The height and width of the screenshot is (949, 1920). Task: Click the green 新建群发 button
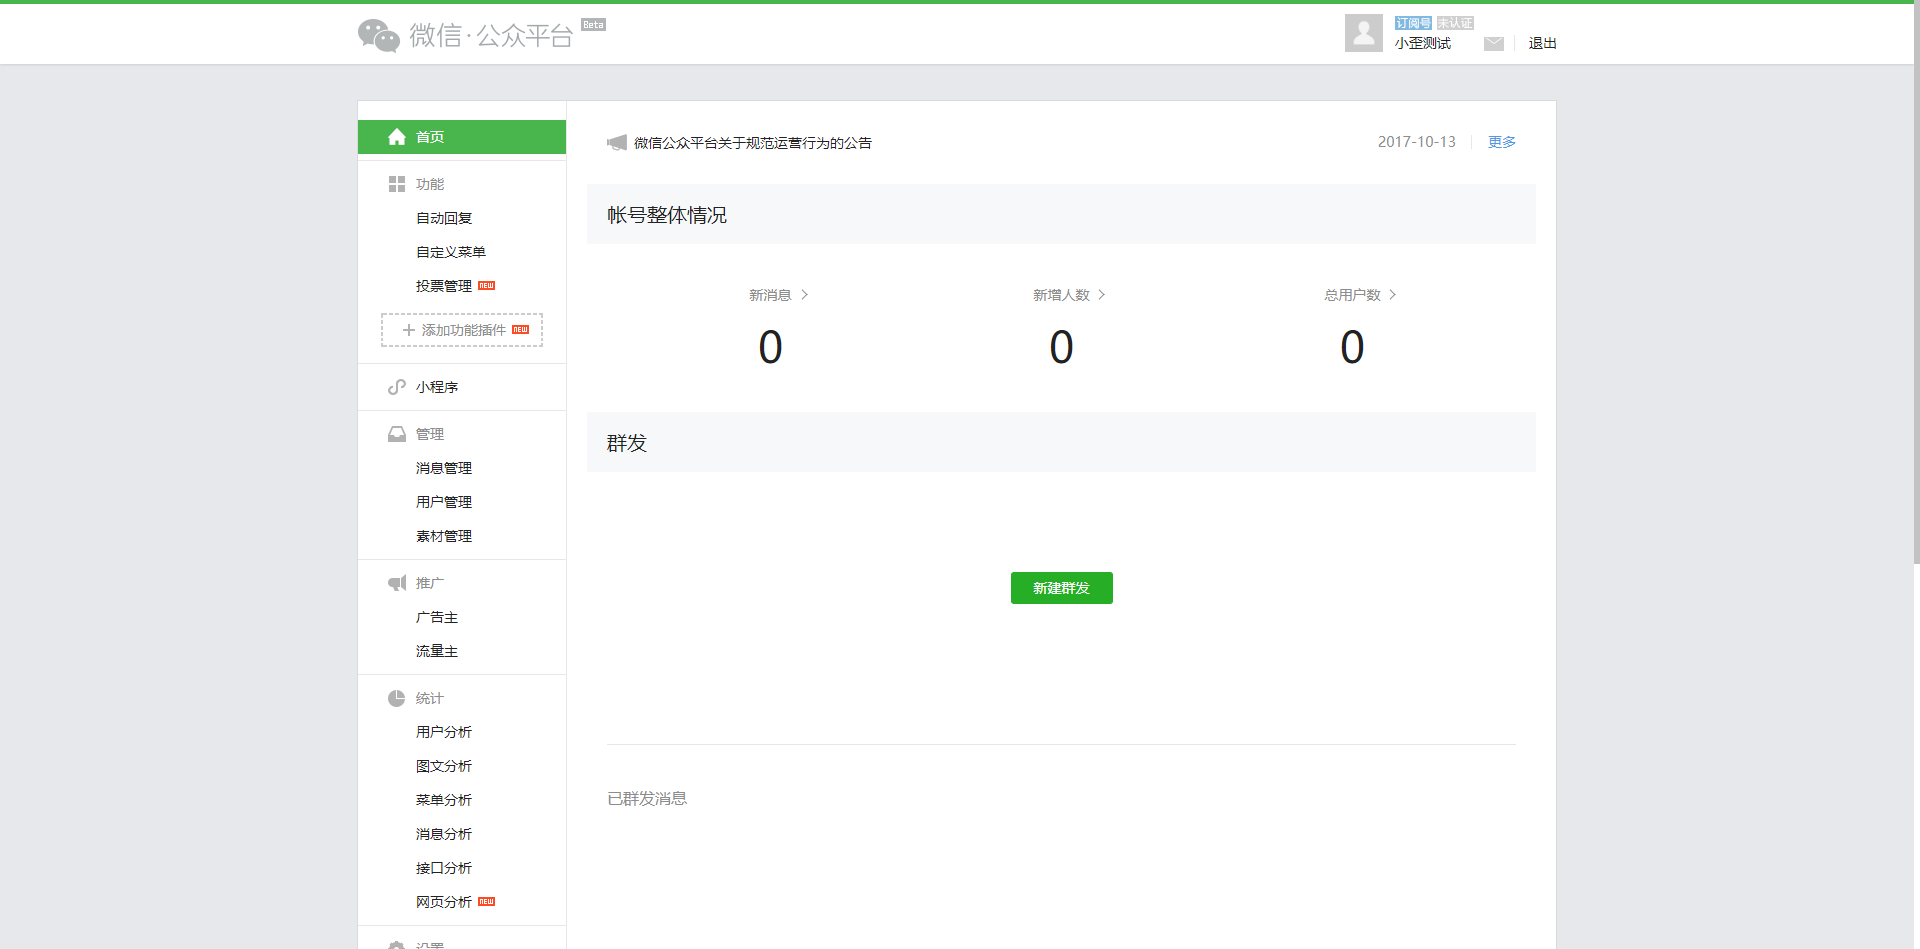(1062, 588)
